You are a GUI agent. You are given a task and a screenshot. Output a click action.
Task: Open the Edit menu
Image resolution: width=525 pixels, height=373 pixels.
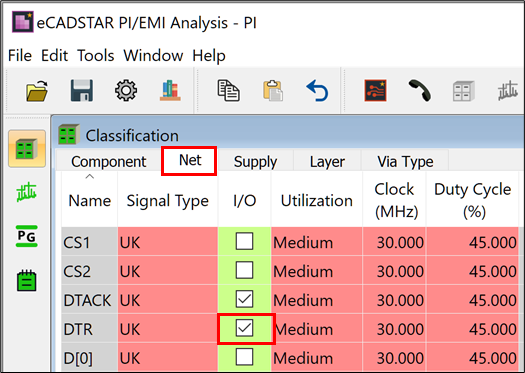[55, 55]
